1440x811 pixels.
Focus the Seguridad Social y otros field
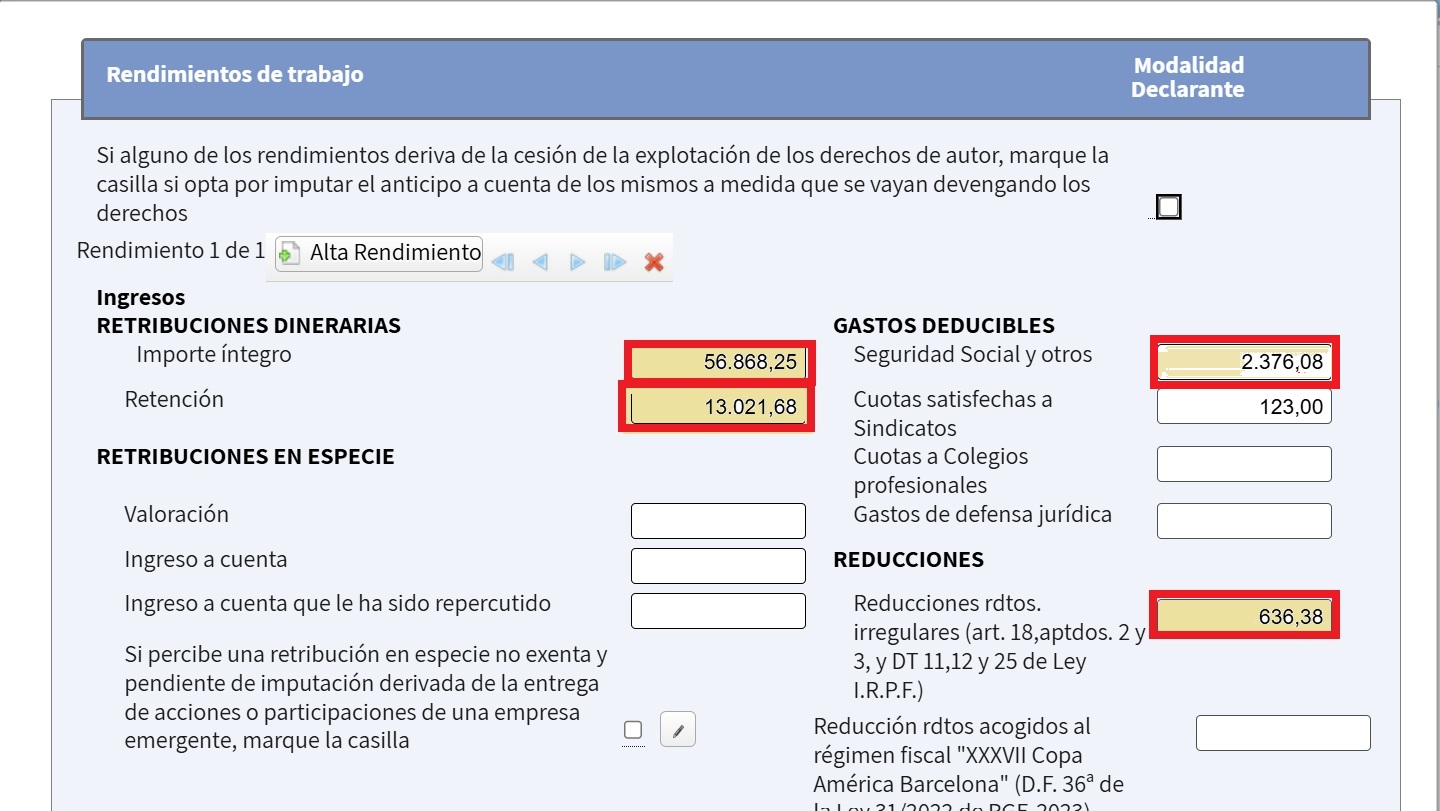tap(1244, 362)
